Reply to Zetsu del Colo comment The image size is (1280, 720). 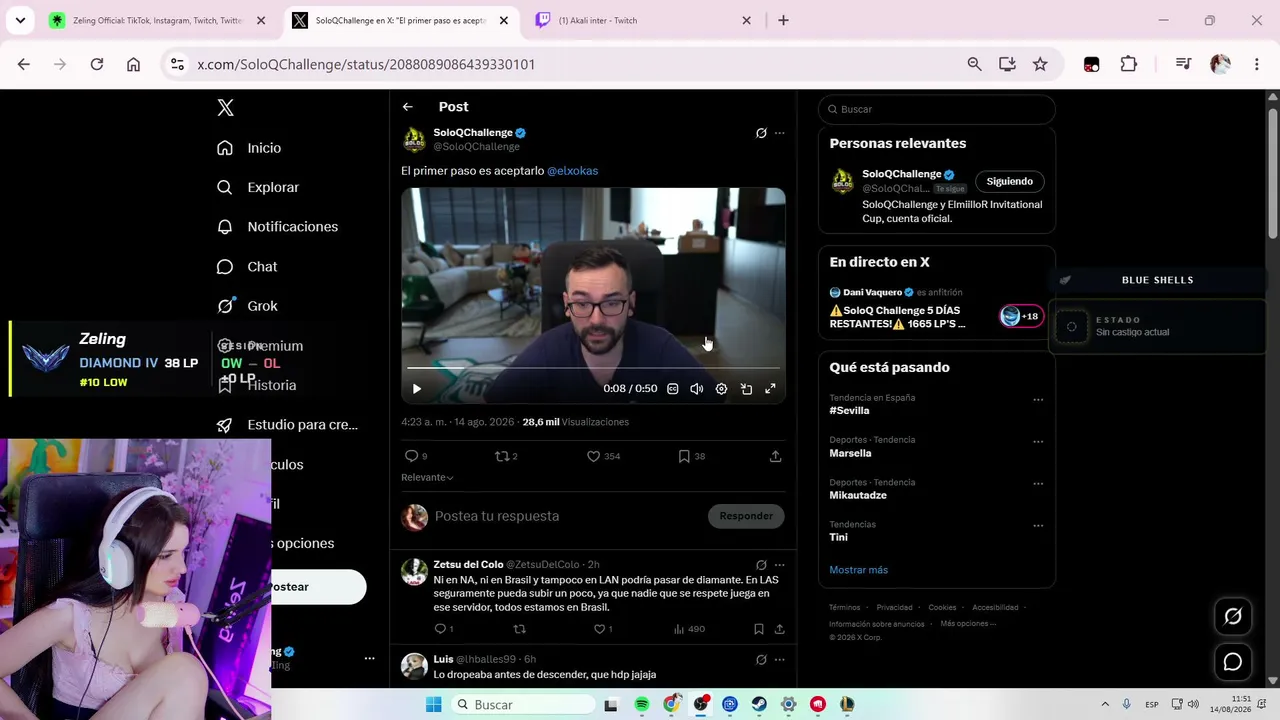[x=443, y=629]
